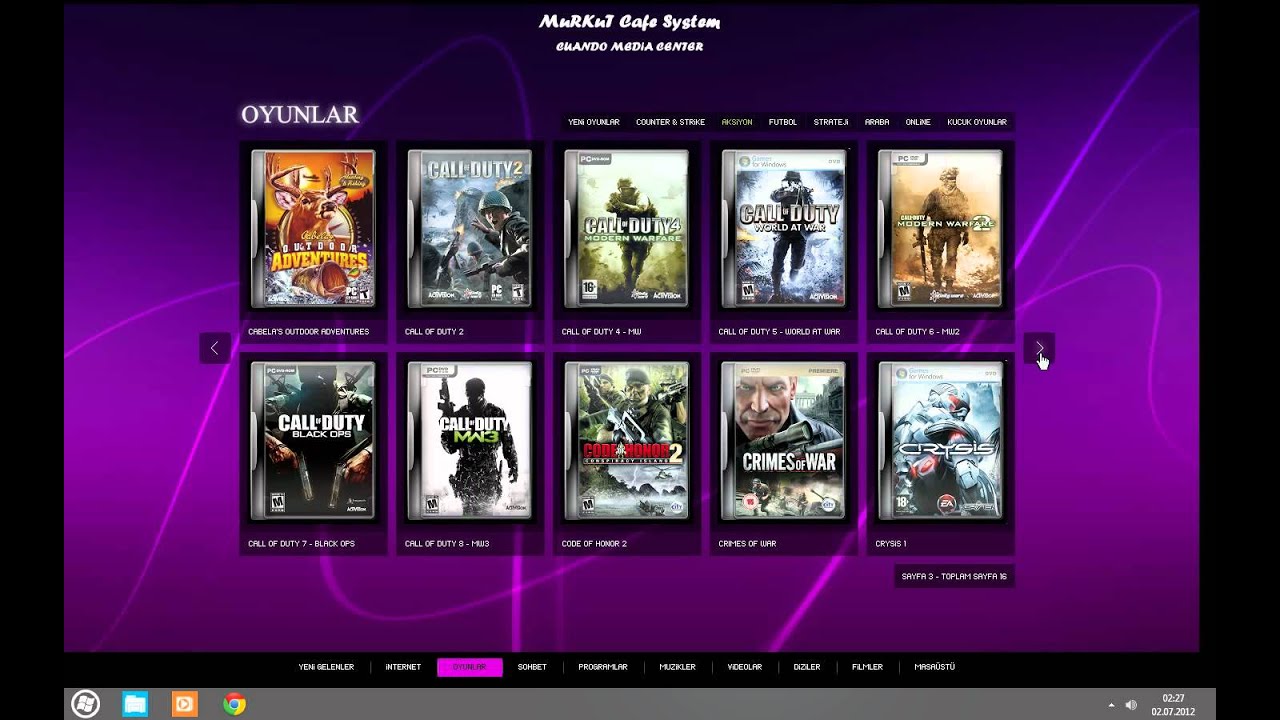Open YENI GELENLER in the bottom menu
The image size is (1280, 720).
click(x=326, y=667)
